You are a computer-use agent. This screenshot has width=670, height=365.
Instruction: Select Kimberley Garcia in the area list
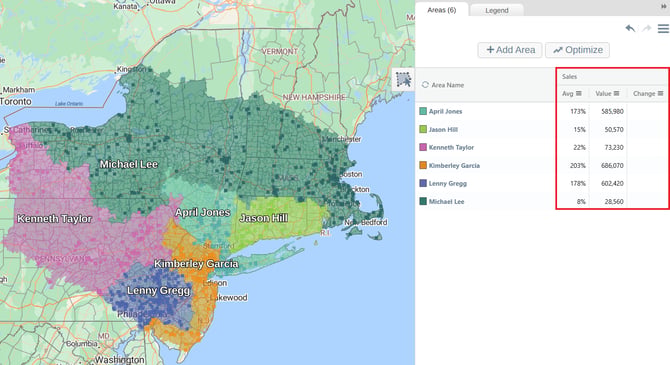pos(454,165)
